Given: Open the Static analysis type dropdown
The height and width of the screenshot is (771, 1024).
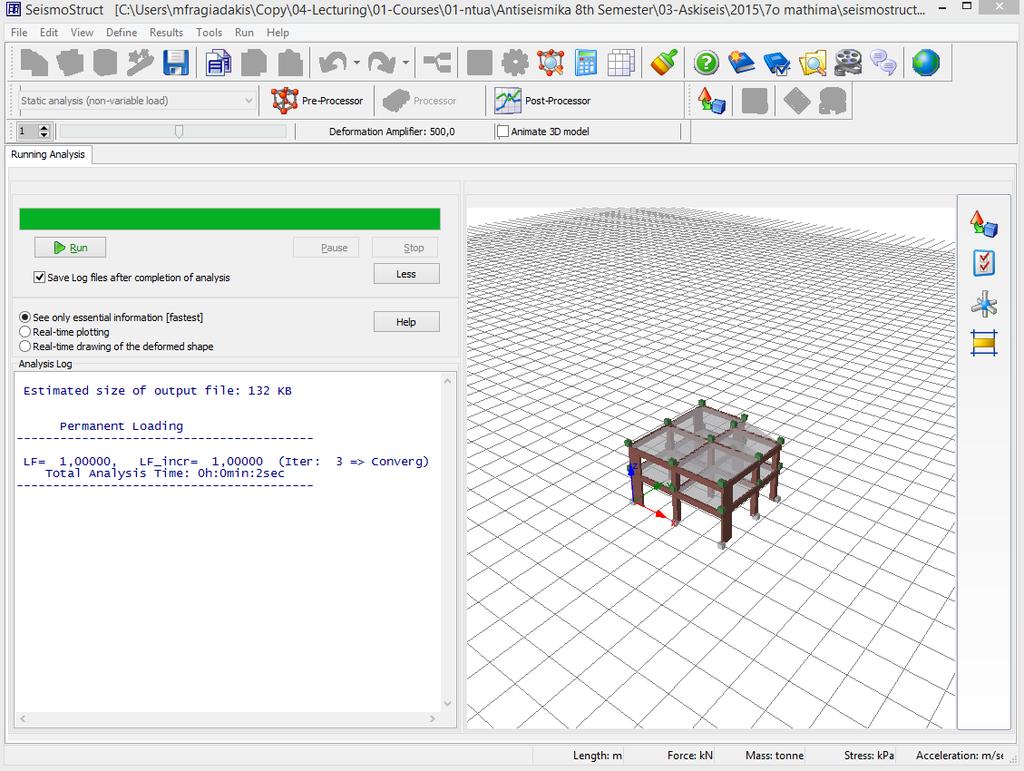Looking at the screenshot, I should (136, 101).
